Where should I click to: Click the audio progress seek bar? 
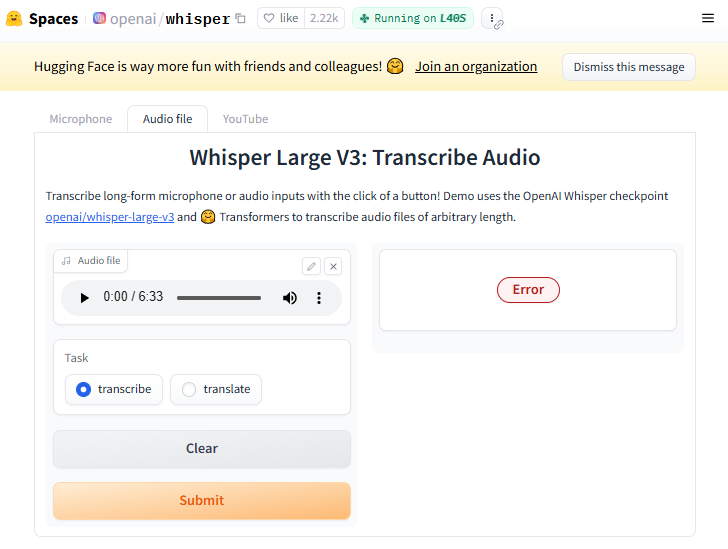click(219, 298)
